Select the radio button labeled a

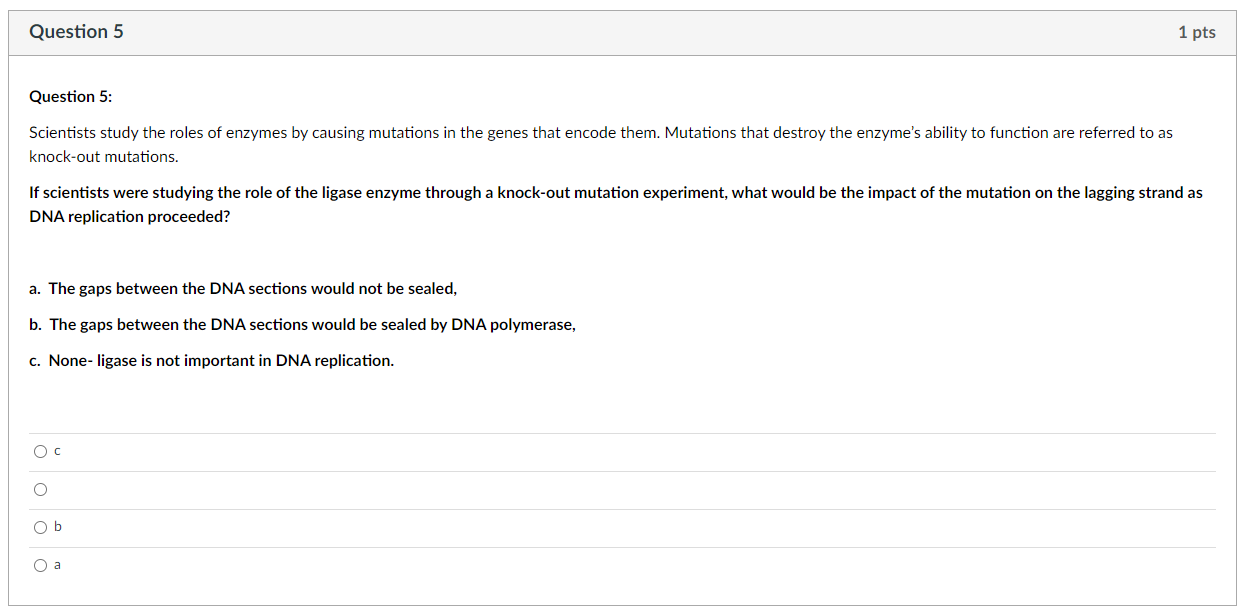coord(40,565)
